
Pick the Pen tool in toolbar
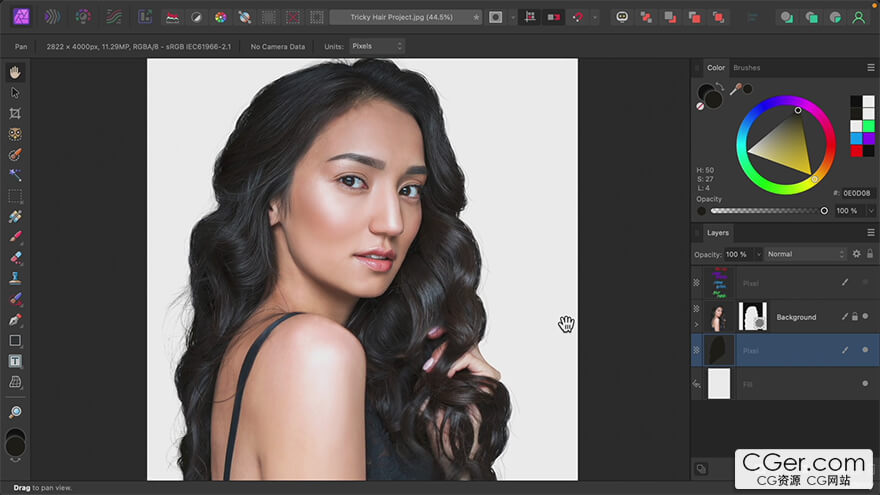[x=15, y=320]
